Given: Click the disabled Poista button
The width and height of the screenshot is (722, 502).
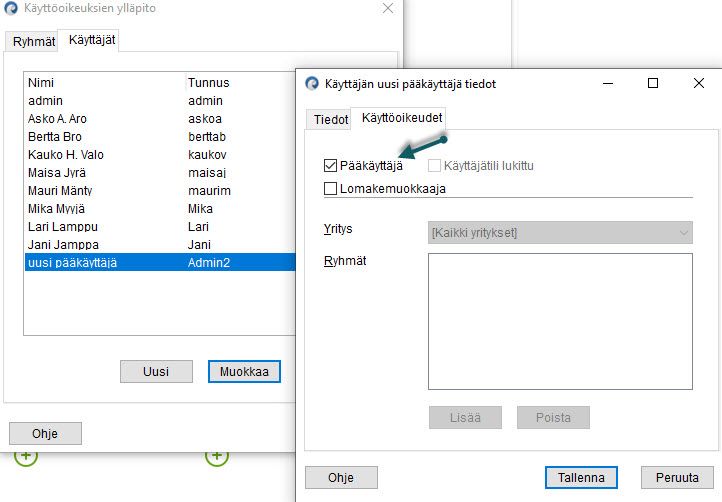Looking at the screenshot, I should 553,417.
